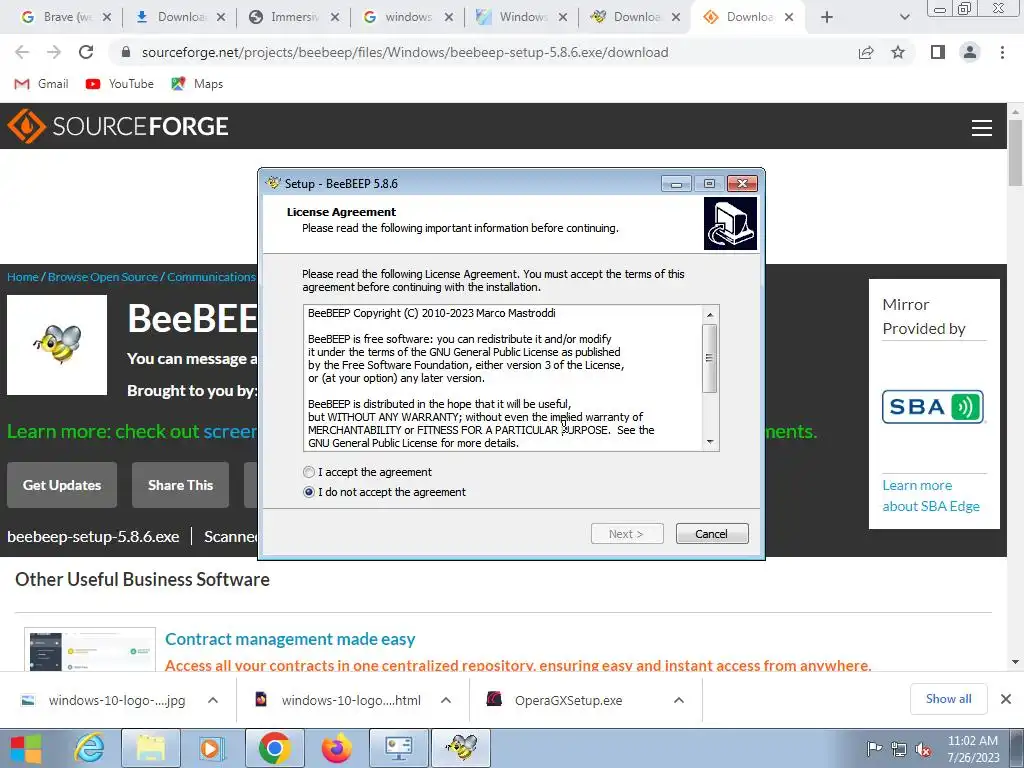Expand the tab search dropdown chevron
The height and width of the screenshot is (768, 1024).
[x=904, y=17]
